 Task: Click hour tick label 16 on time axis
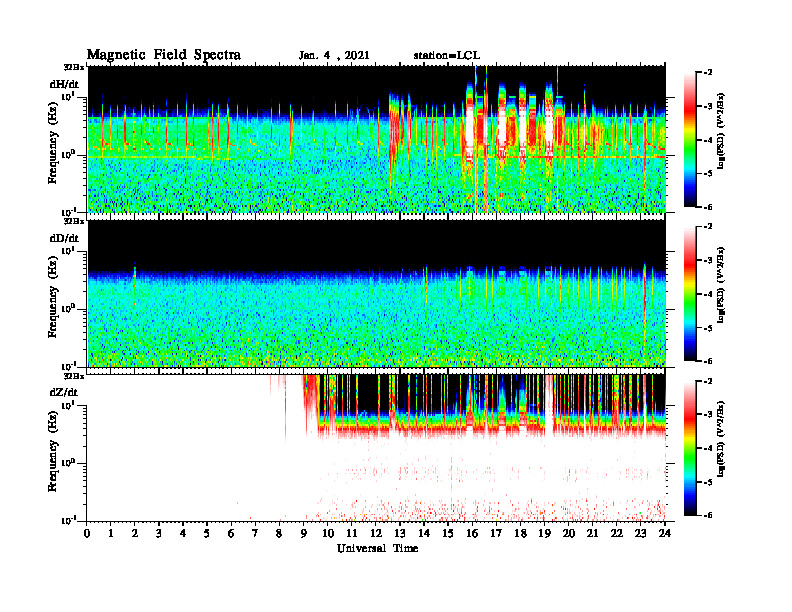[x=472, y=534]
